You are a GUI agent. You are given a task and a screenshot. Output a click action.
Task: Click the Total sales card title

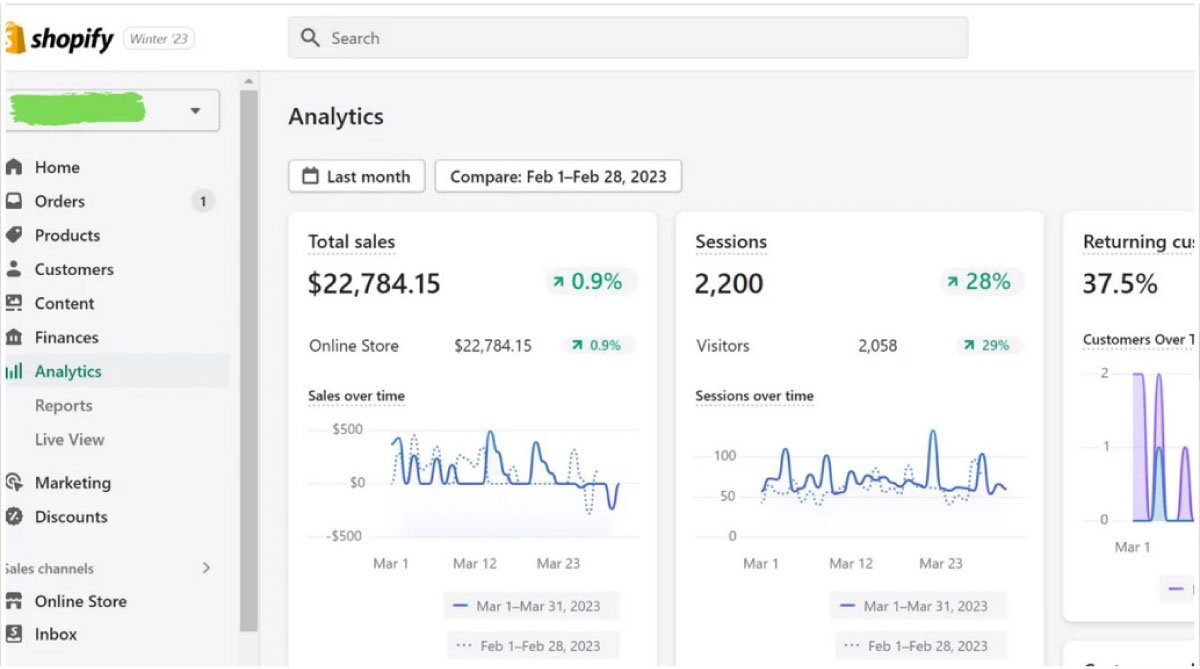coord(351,242)
